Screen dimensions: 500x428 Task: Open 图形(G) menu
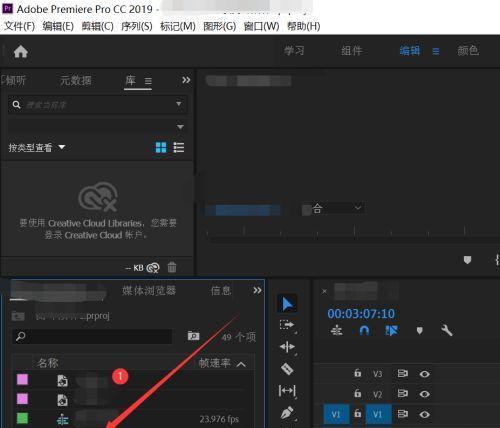[220, 26]
